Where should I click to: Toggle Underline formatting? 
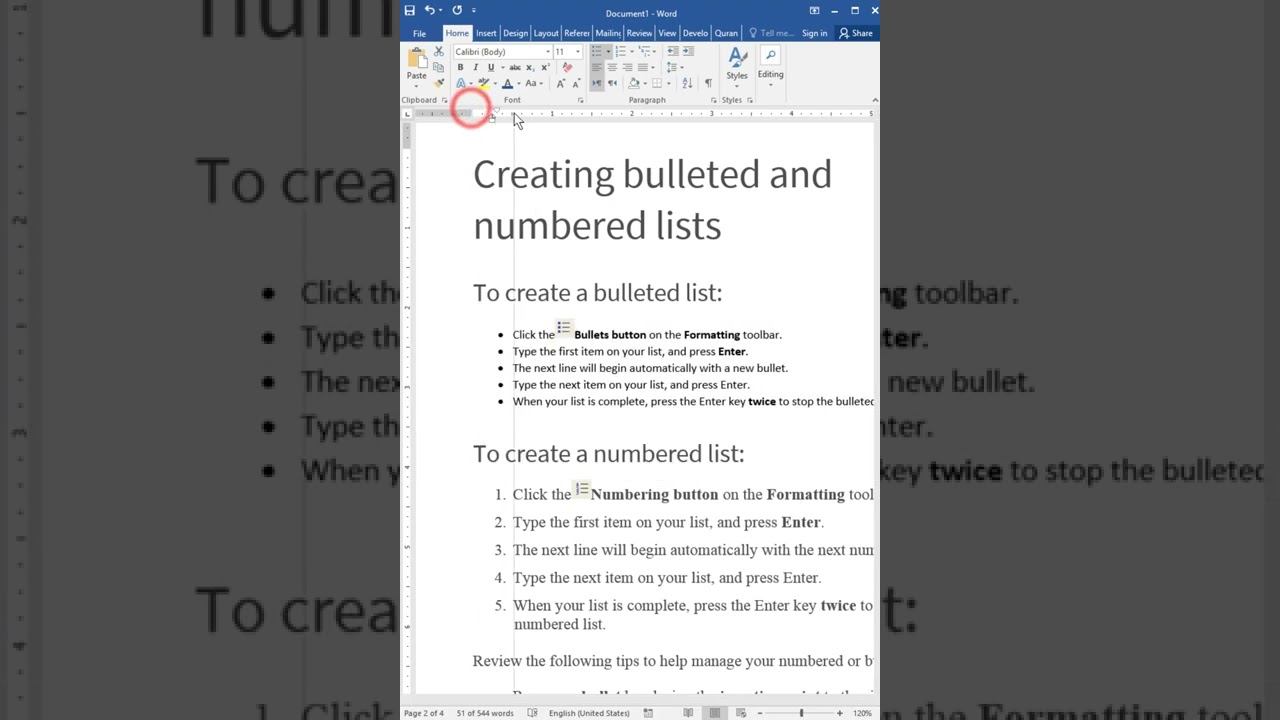[491, 67]
